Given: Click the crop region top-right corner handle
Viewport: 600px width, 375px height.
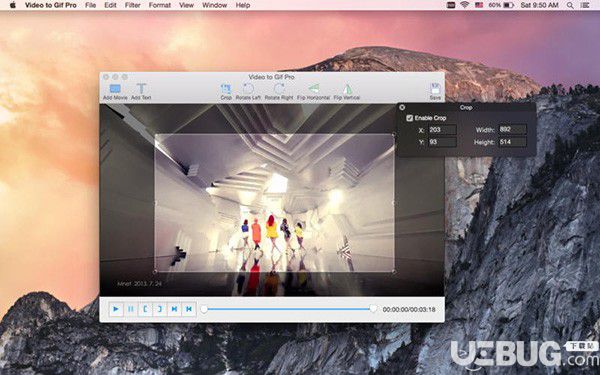Looking at the screenshot, I should [x=394, y=135].
